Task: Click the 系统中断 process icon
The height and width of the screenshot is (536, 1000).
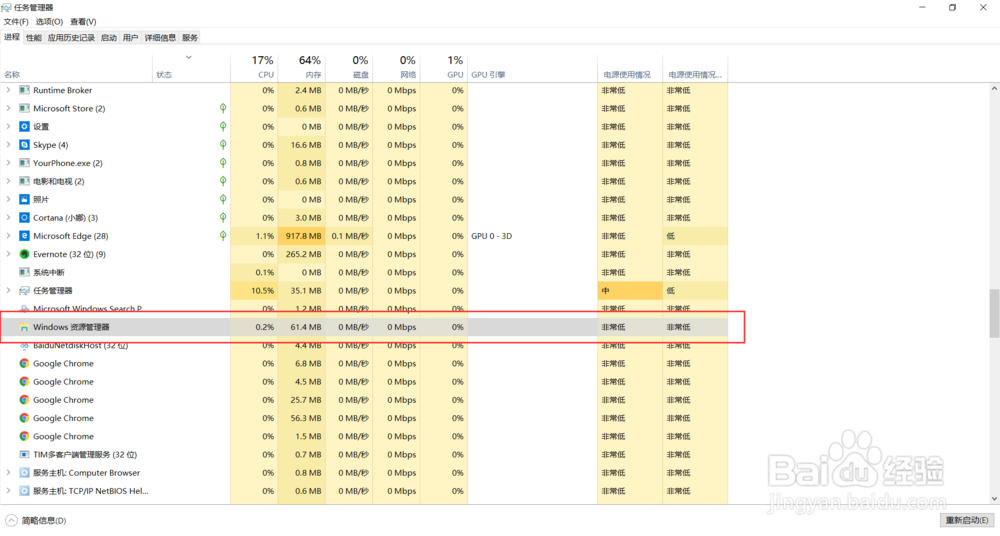Action: click(24, 272)
